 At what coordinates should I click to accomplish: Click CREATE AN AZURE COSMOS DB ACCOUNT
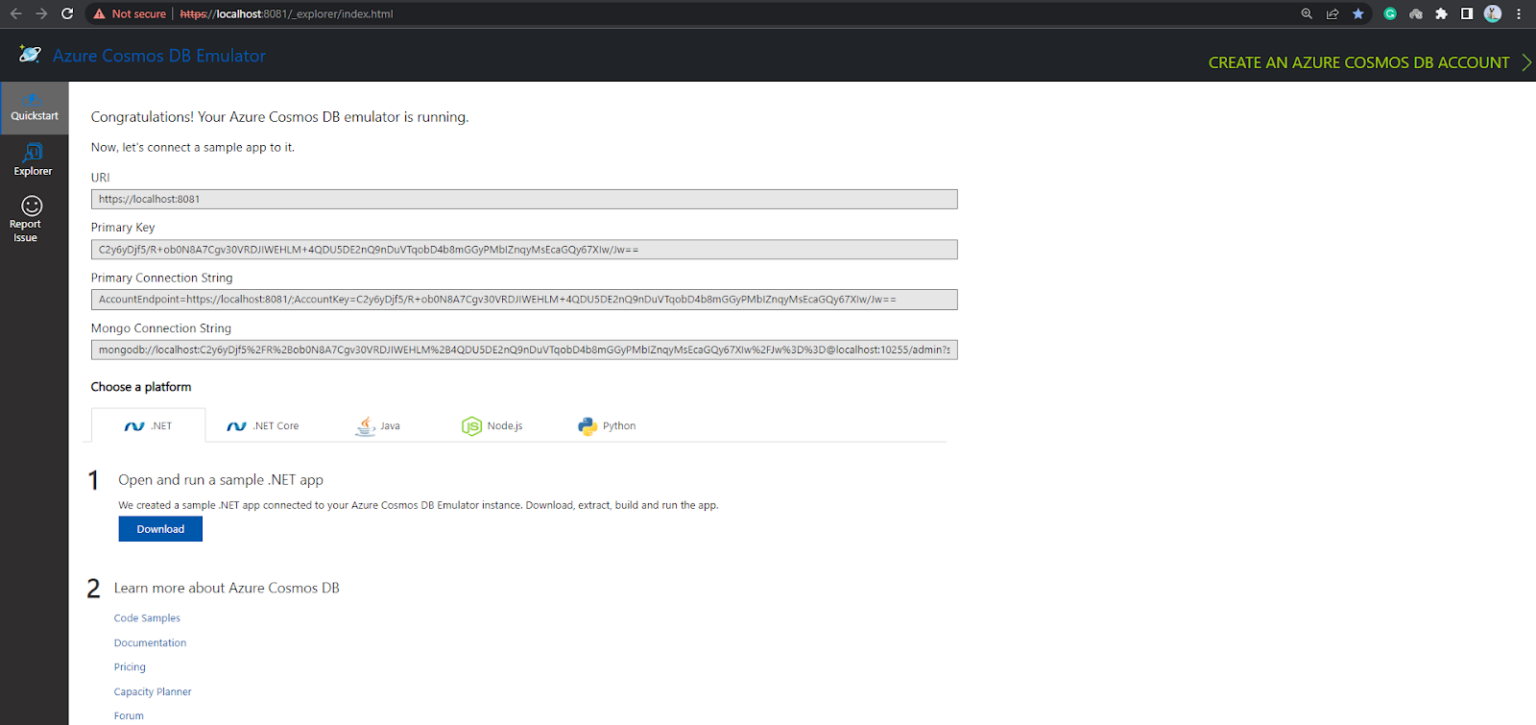(x=1357, y=61)
